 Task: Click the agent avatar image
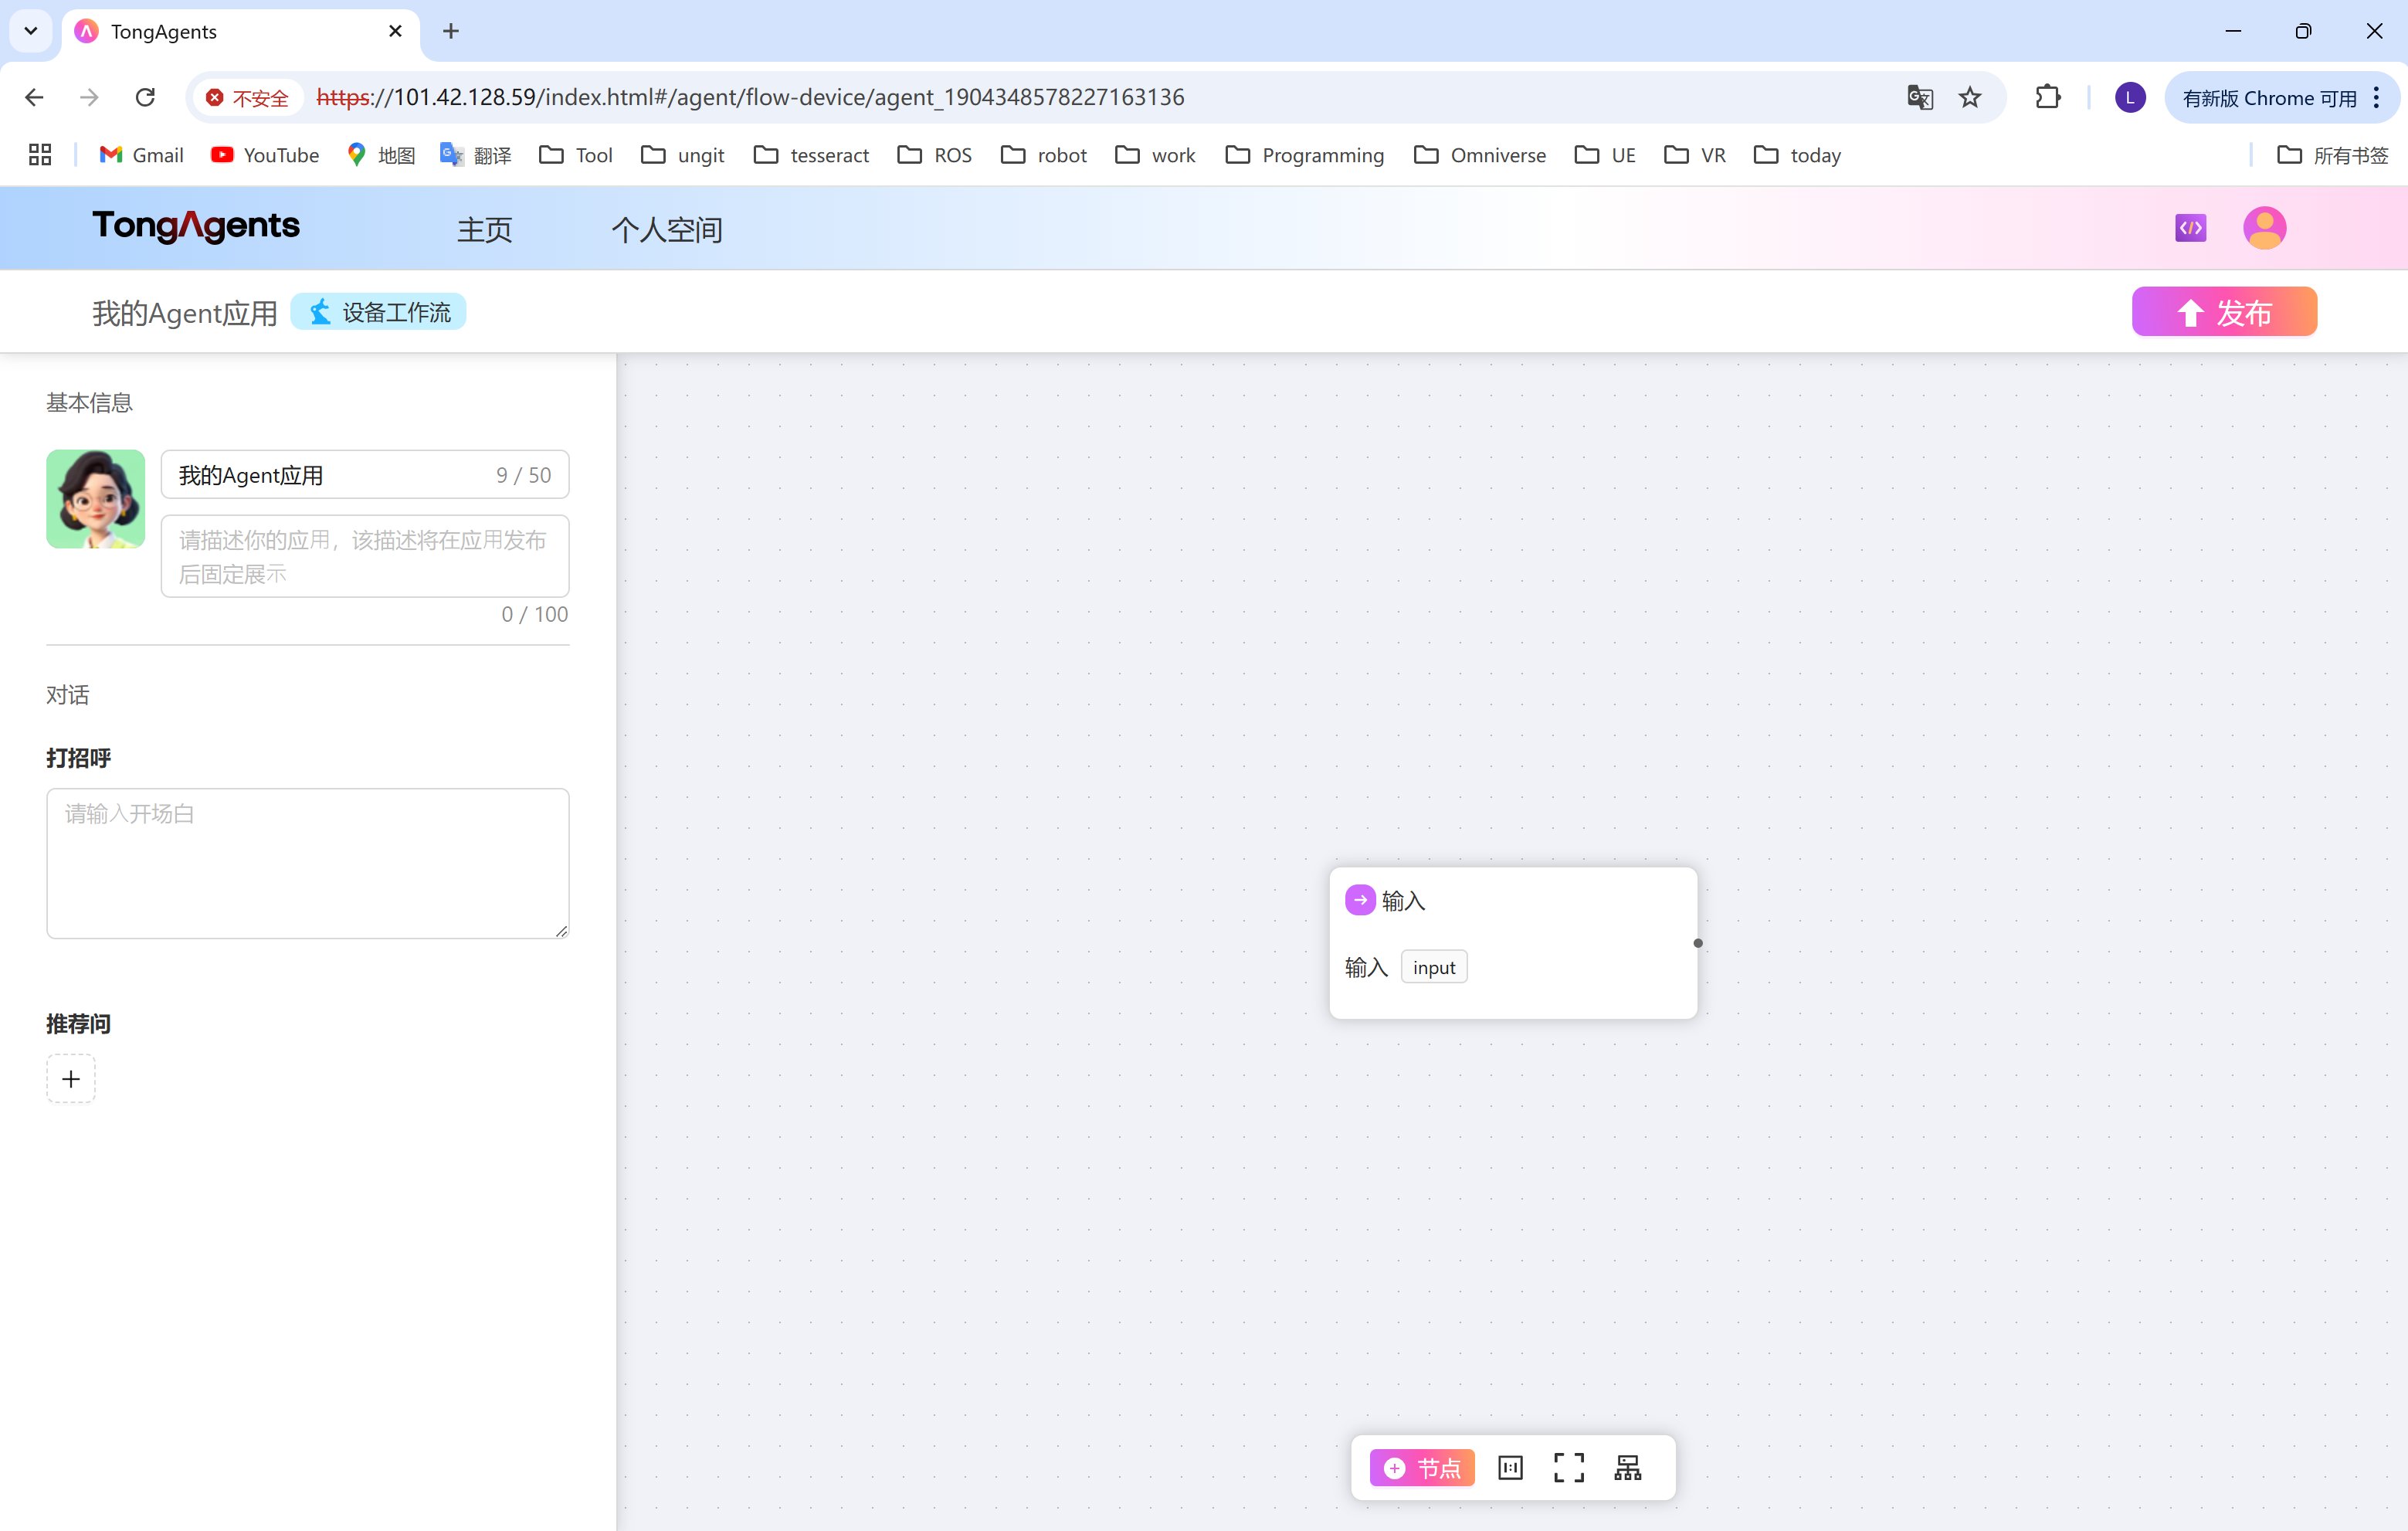pyautogui.click(x=96, y=499)
